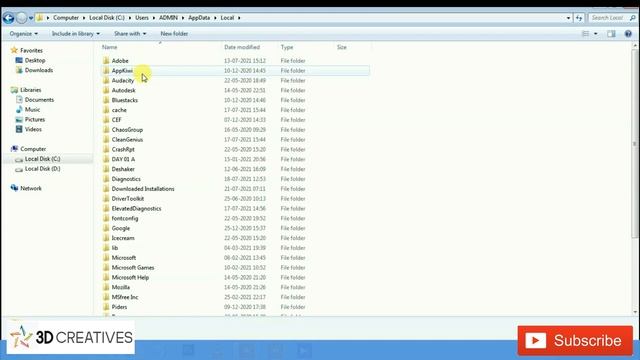Select the ChaosGroup folder icon
Viewport: 640px width, 360px height.
tap(106, 129)
